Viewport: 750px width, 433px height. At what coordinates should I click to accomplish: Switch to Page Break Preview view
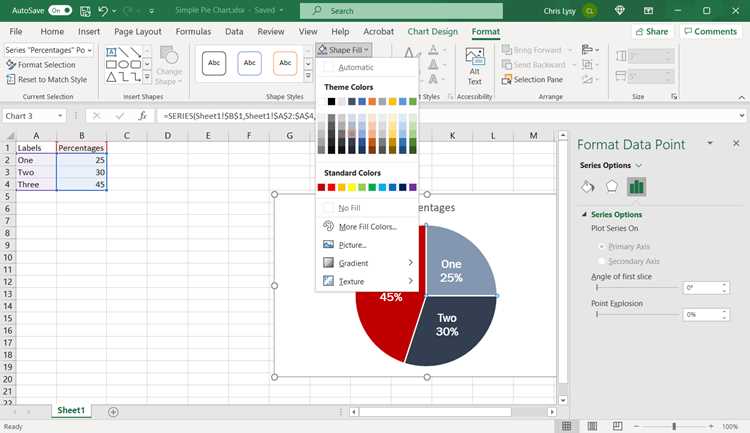point(618,426)
